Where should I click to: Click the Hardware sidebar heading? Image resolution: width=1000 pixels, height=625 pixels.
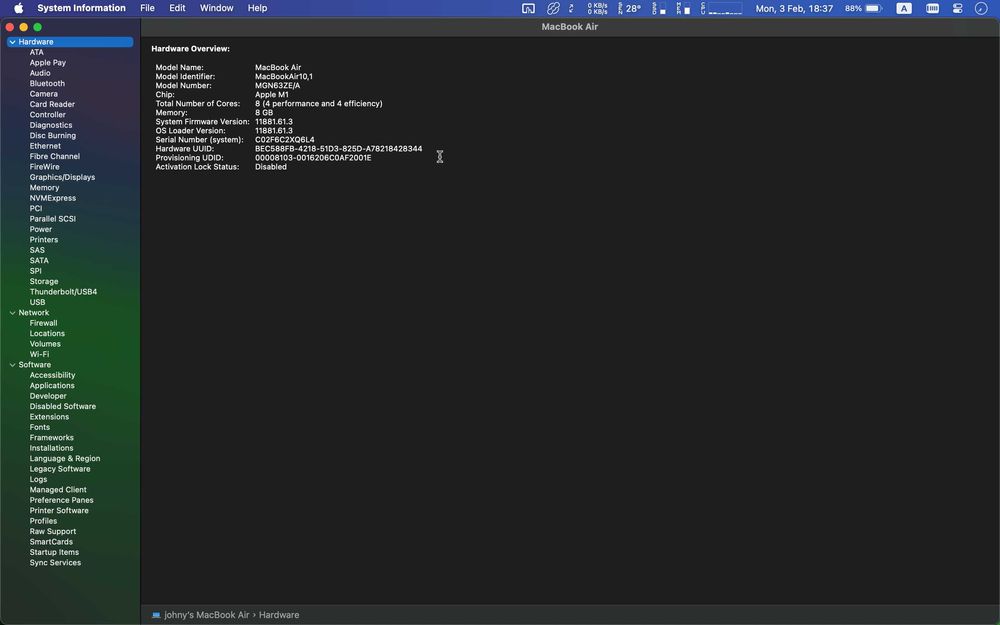click(x=36, y=42)
